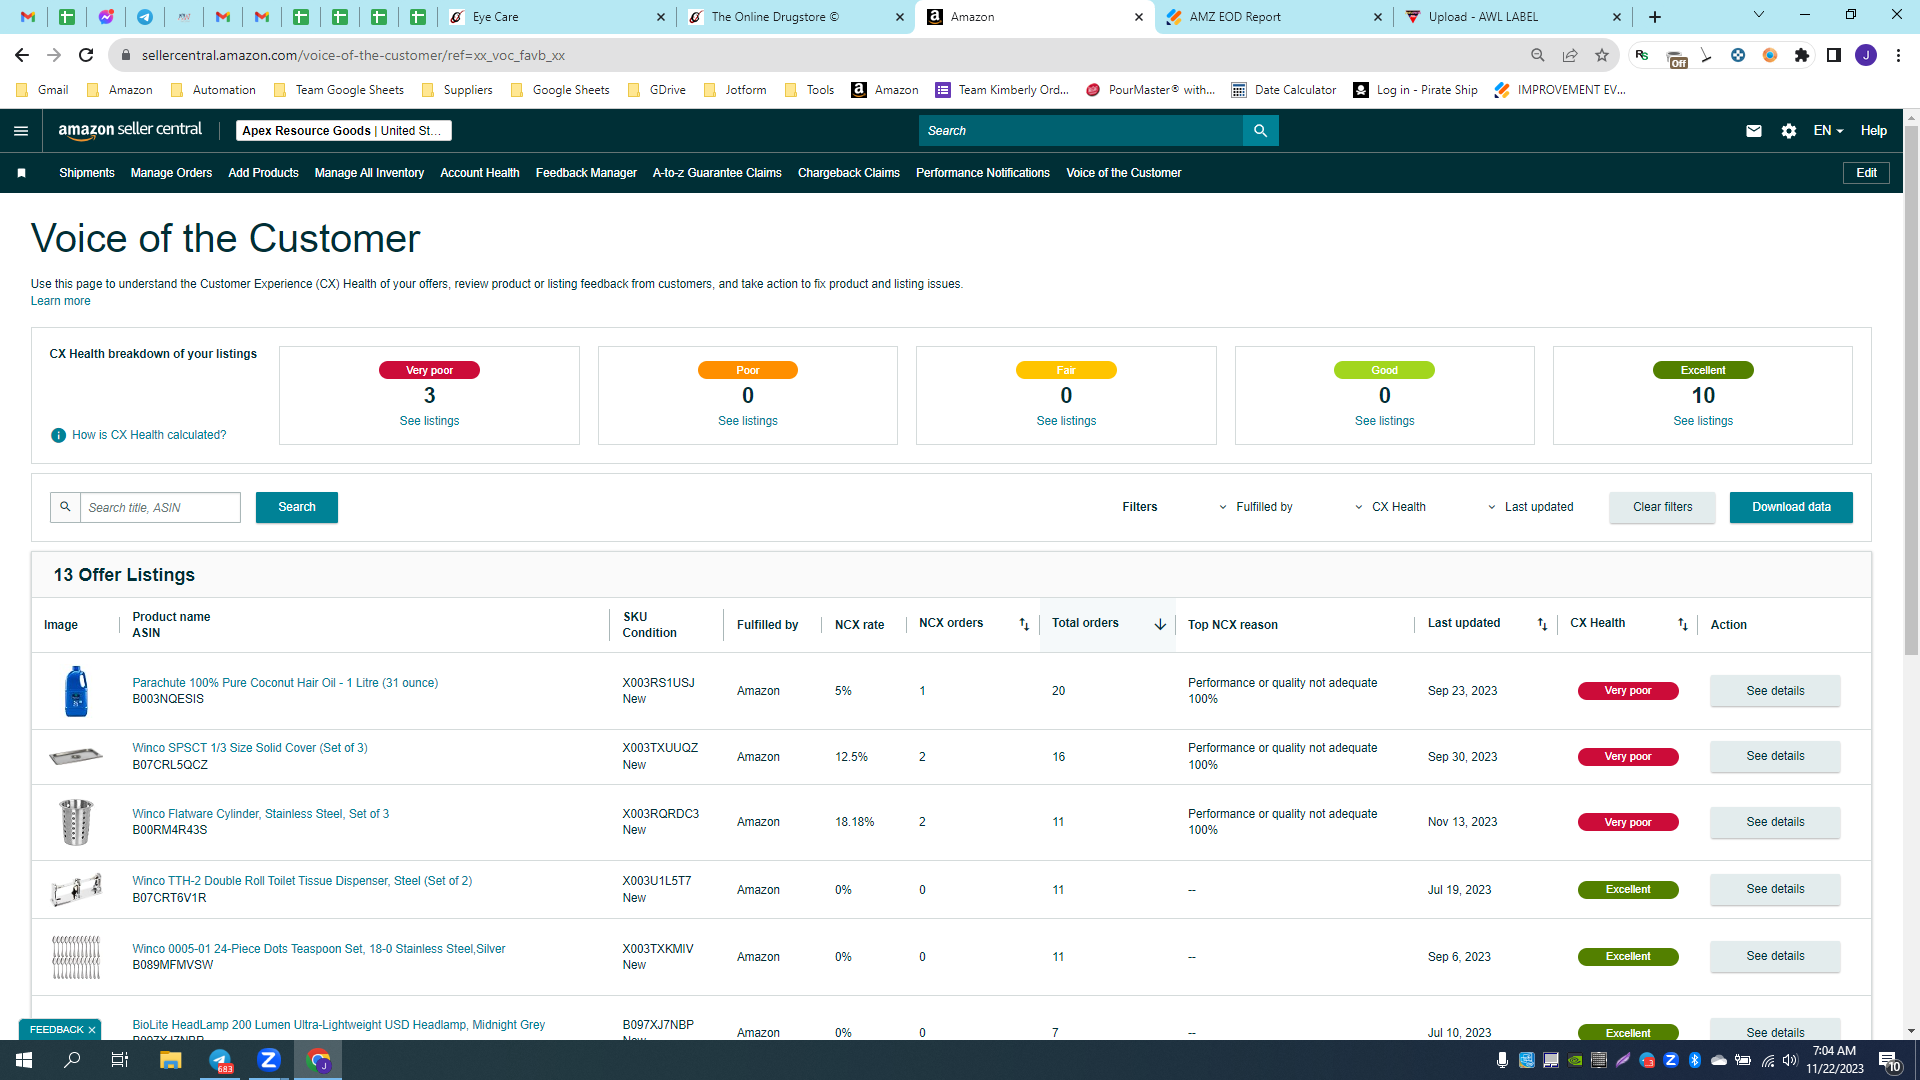Switch to the AMZ EOD Report tab
Image resolution: width=1920 pixels, height=1080 pixels.
tap(1273, 17)
